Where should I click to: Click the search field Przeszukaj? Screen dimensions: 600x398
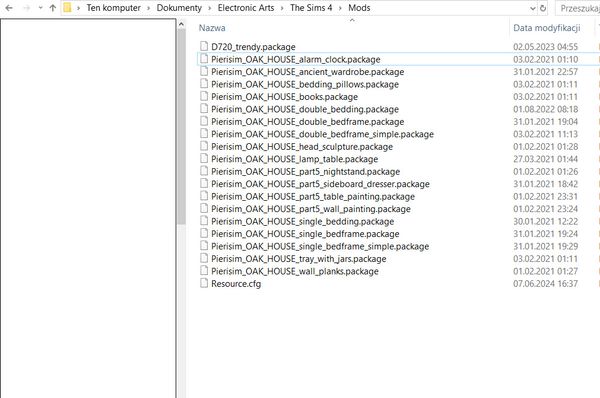pyautogui.click(x=578, y=8)
